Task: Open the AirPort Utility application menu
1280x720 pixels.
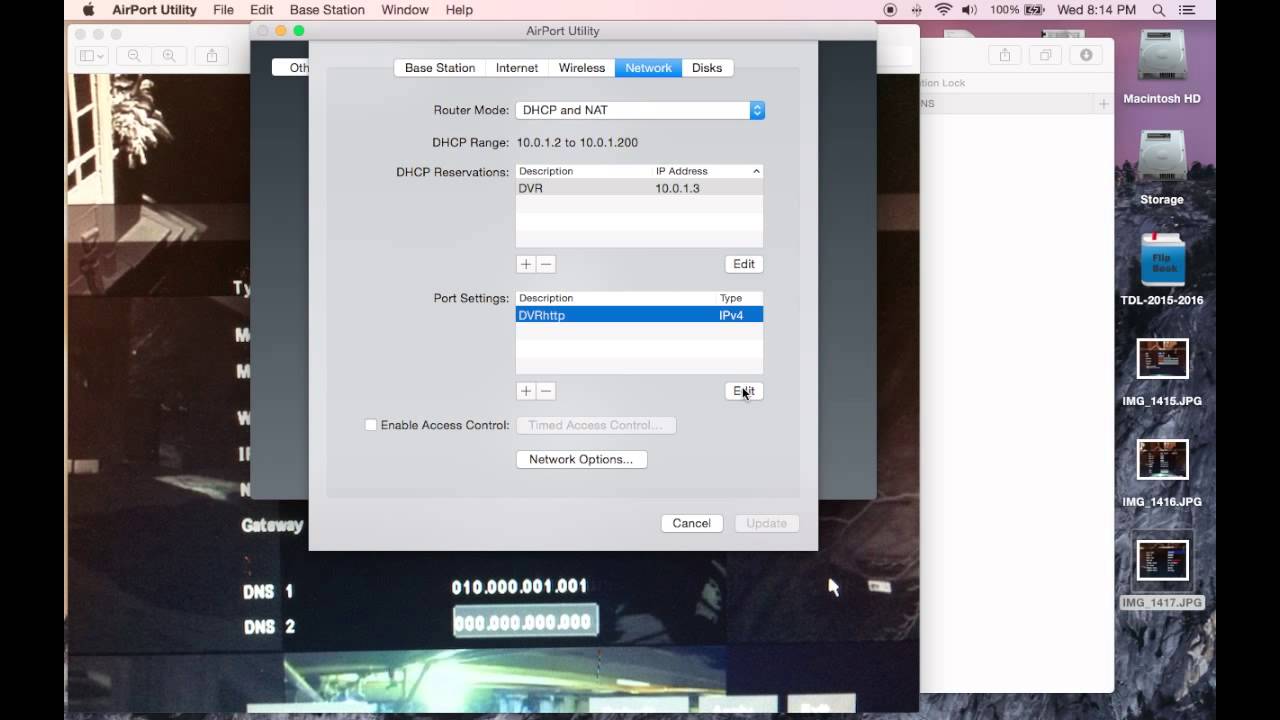Action: [154, 10]
